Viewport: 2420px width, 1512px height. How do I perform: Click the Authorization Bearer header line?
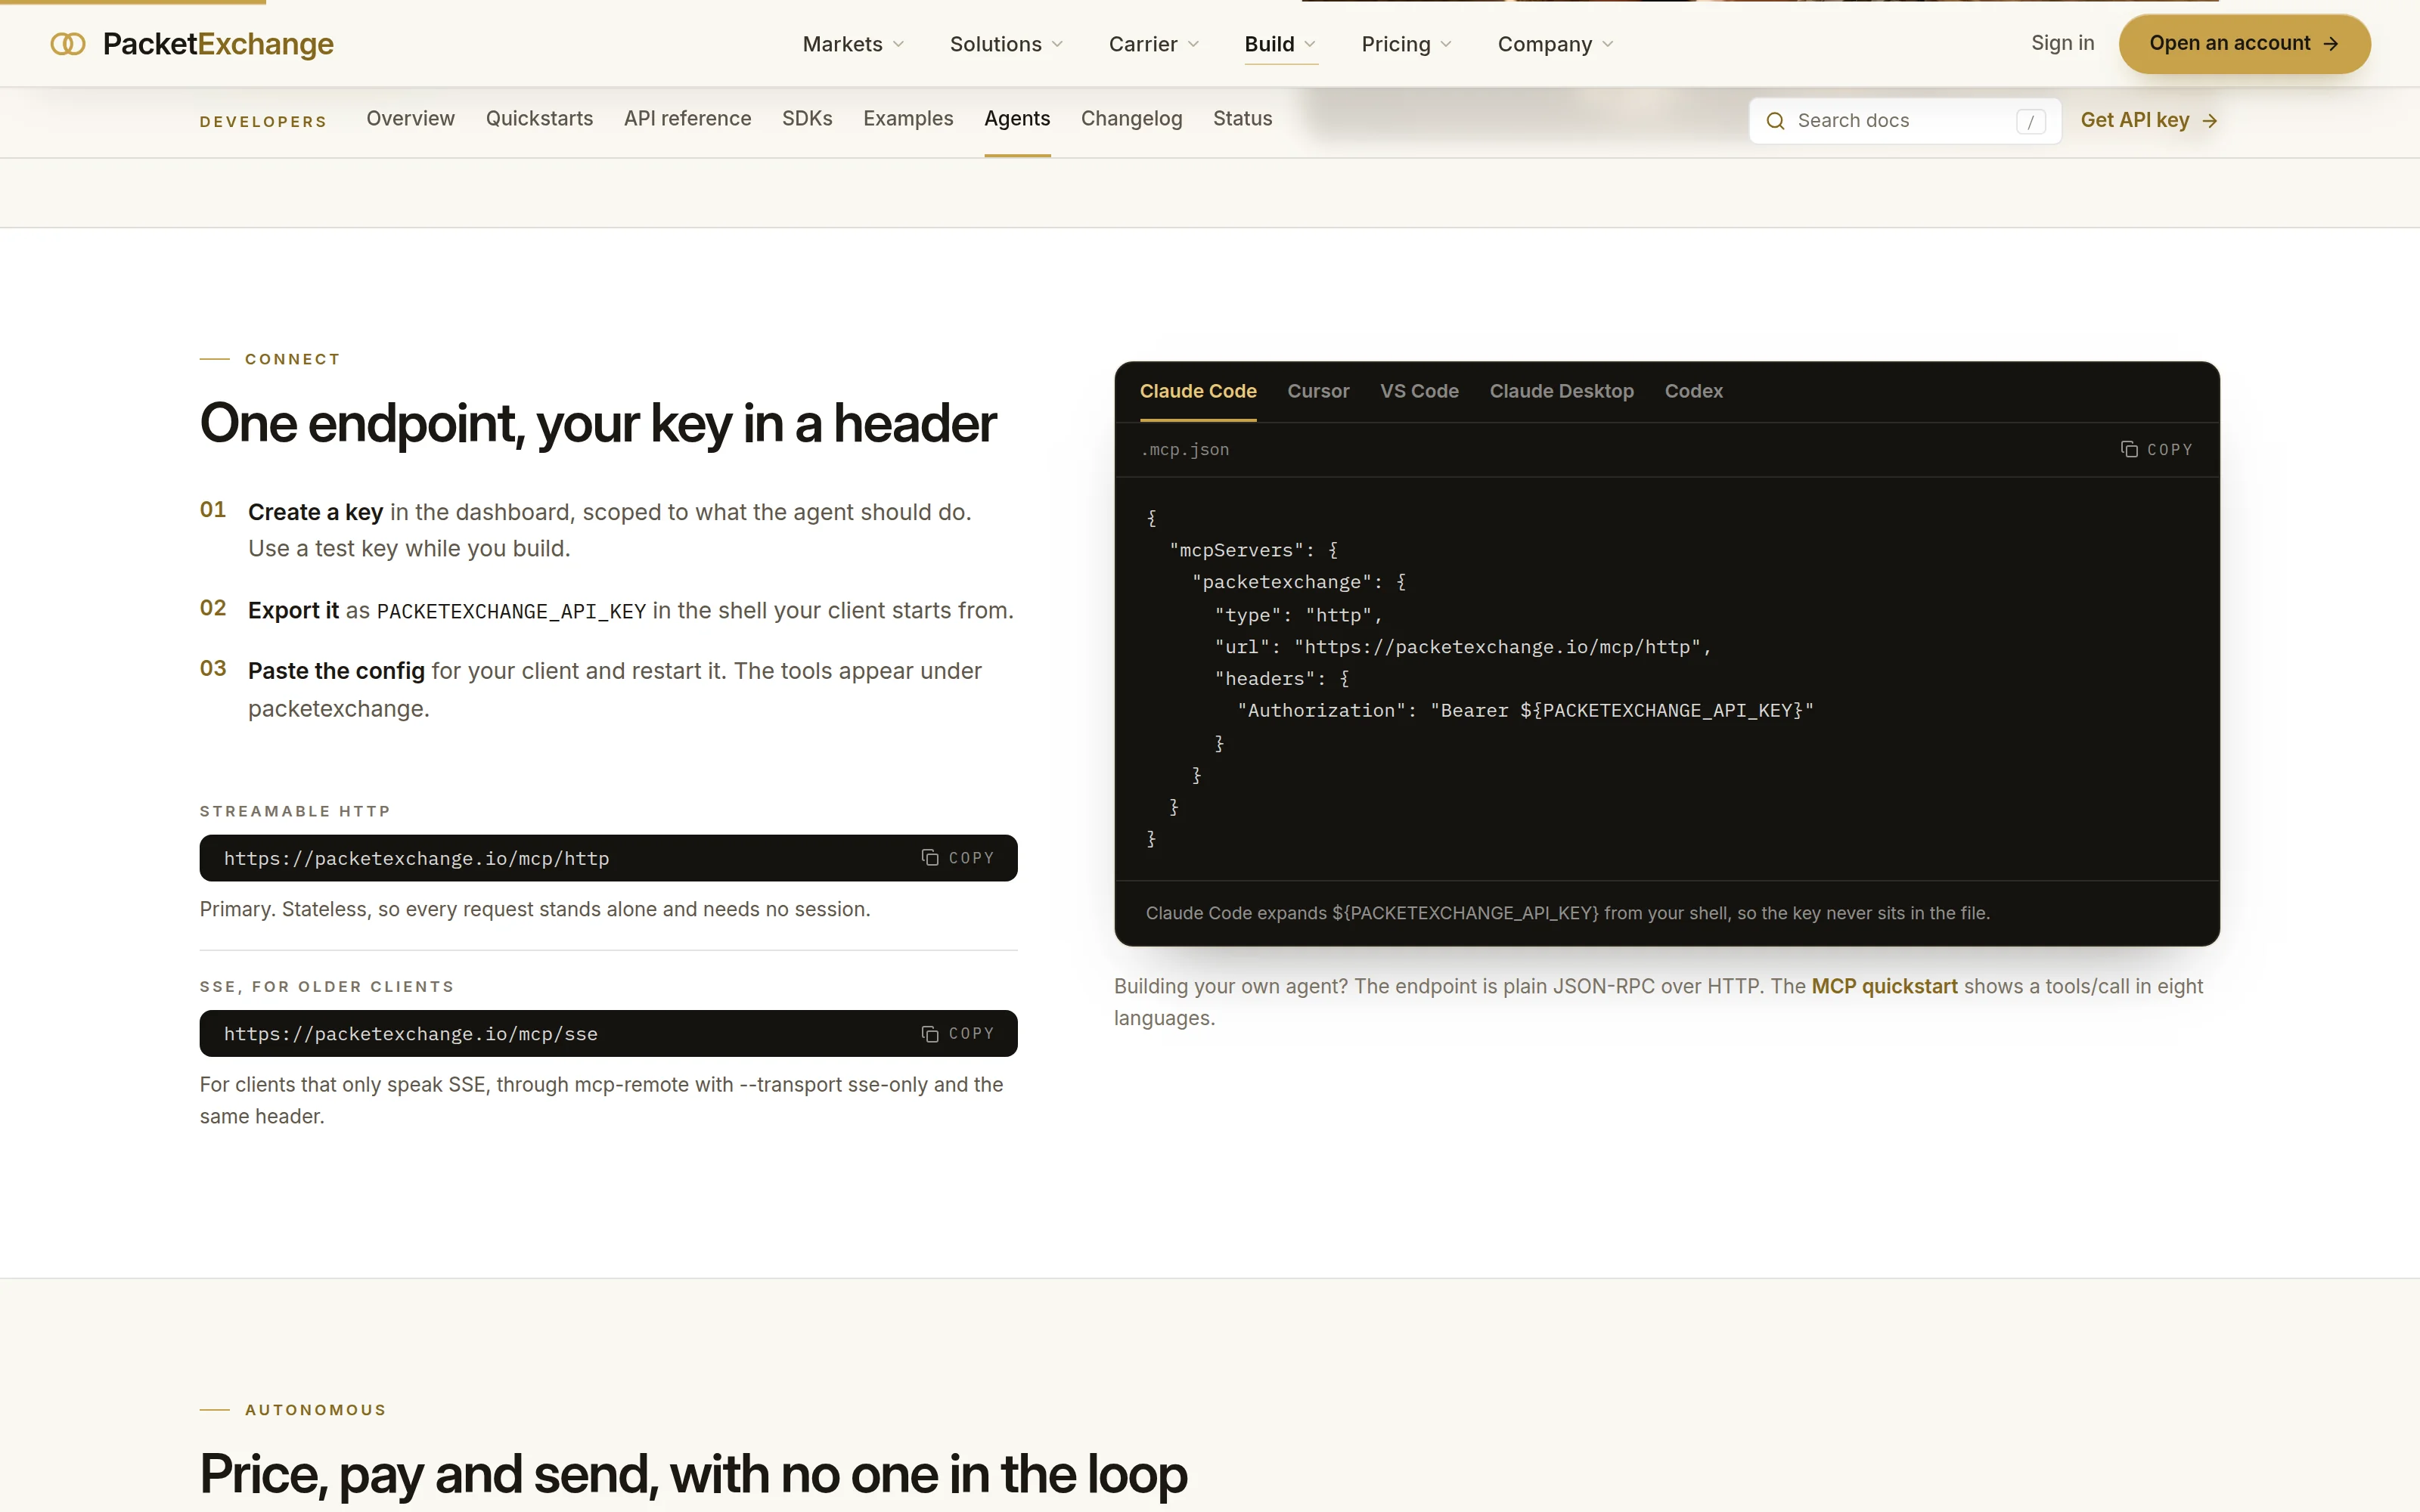point(1525,711)
